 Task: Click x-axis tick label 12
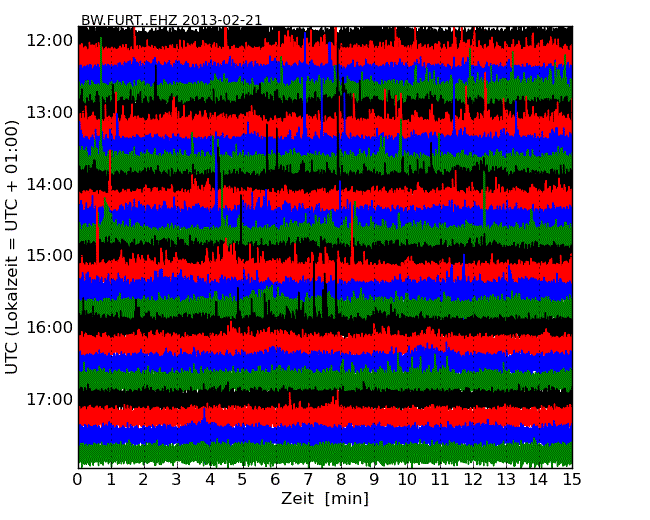click(x=473, y=480)
